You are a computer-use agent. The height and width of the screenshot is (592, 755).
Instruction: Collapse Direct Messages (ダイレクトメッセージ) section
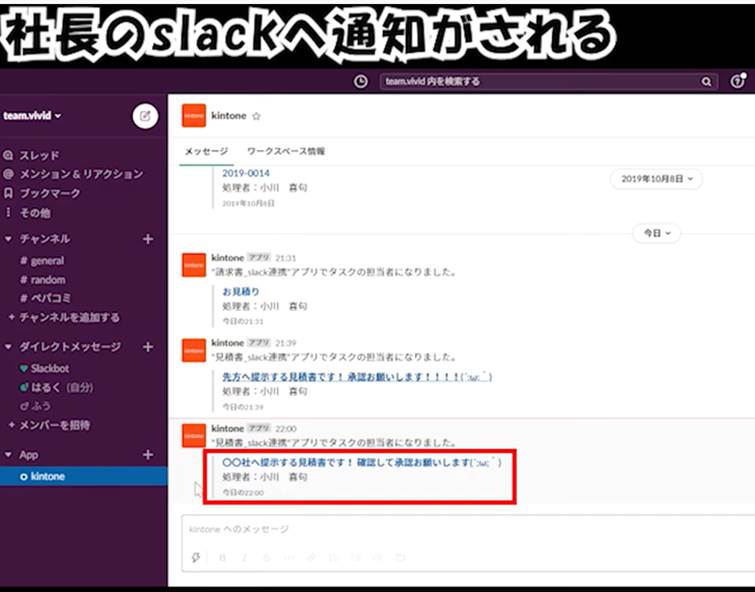tap(8, 346)
